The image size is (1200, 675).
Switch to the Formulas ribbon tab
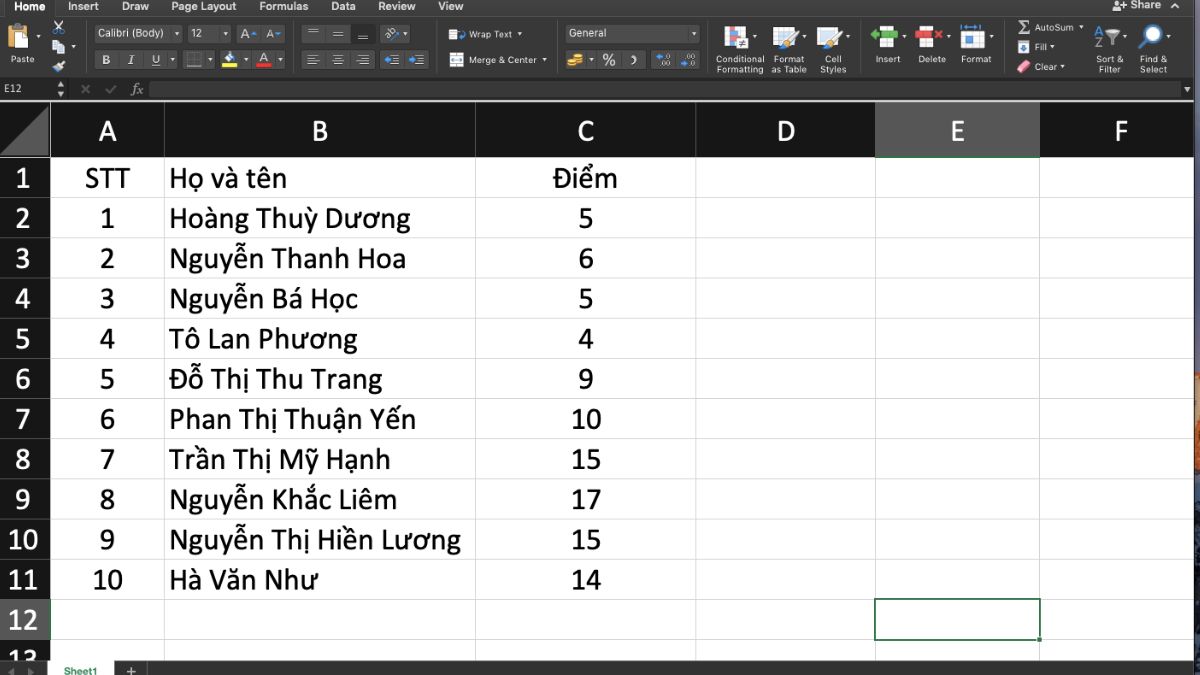(283, 6)
